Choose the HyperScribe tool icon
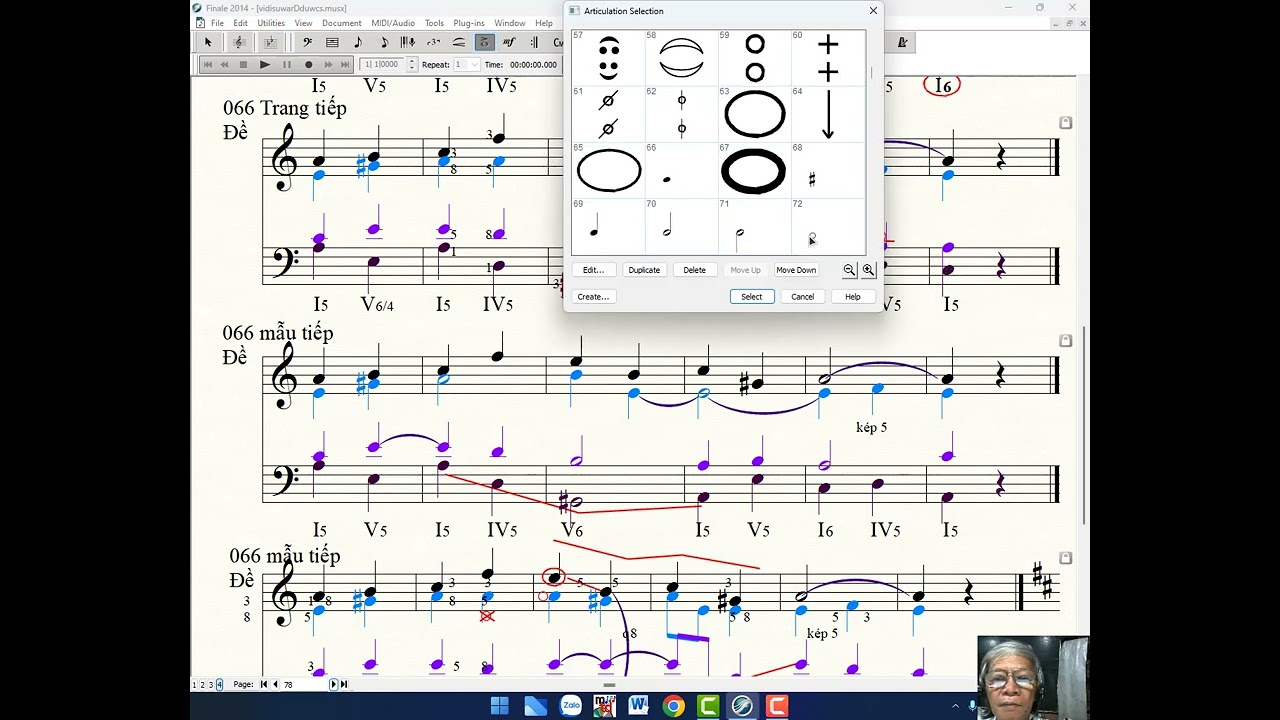The image size is (1280, 720). tap(408, 42)
